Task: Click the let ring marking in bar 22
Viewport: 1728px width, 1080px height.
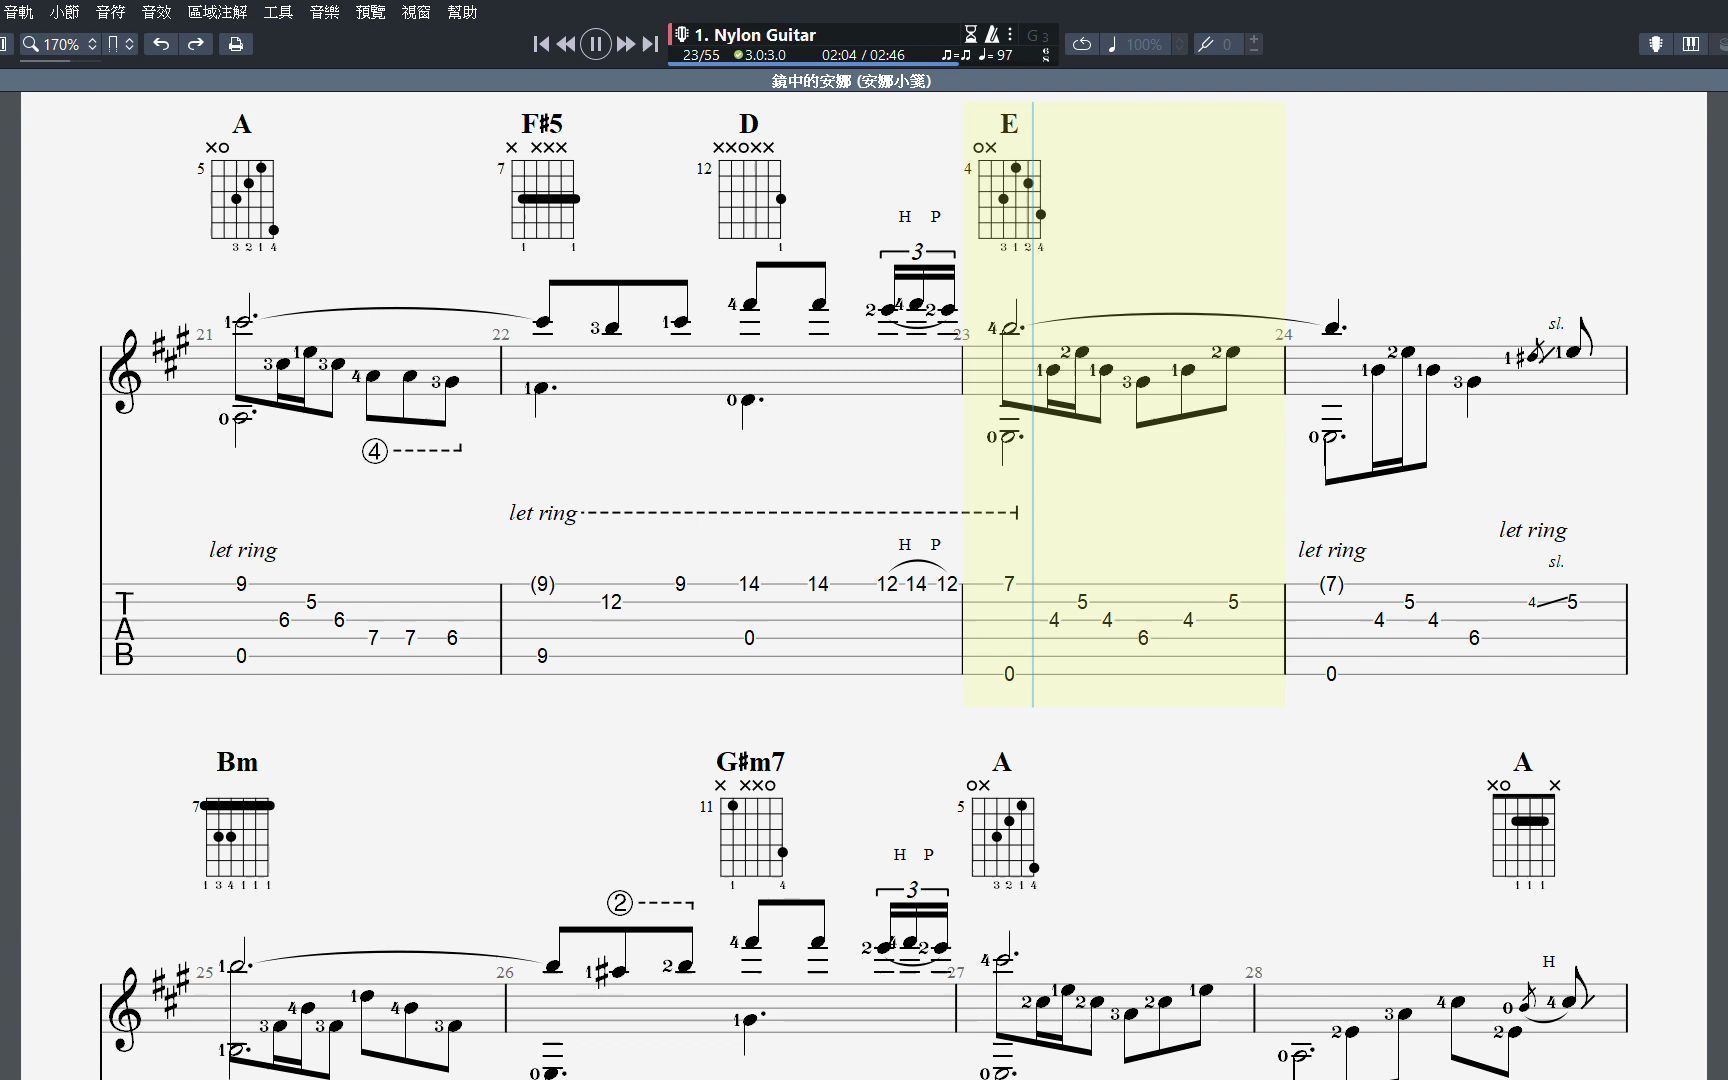Action: [543, 513]
